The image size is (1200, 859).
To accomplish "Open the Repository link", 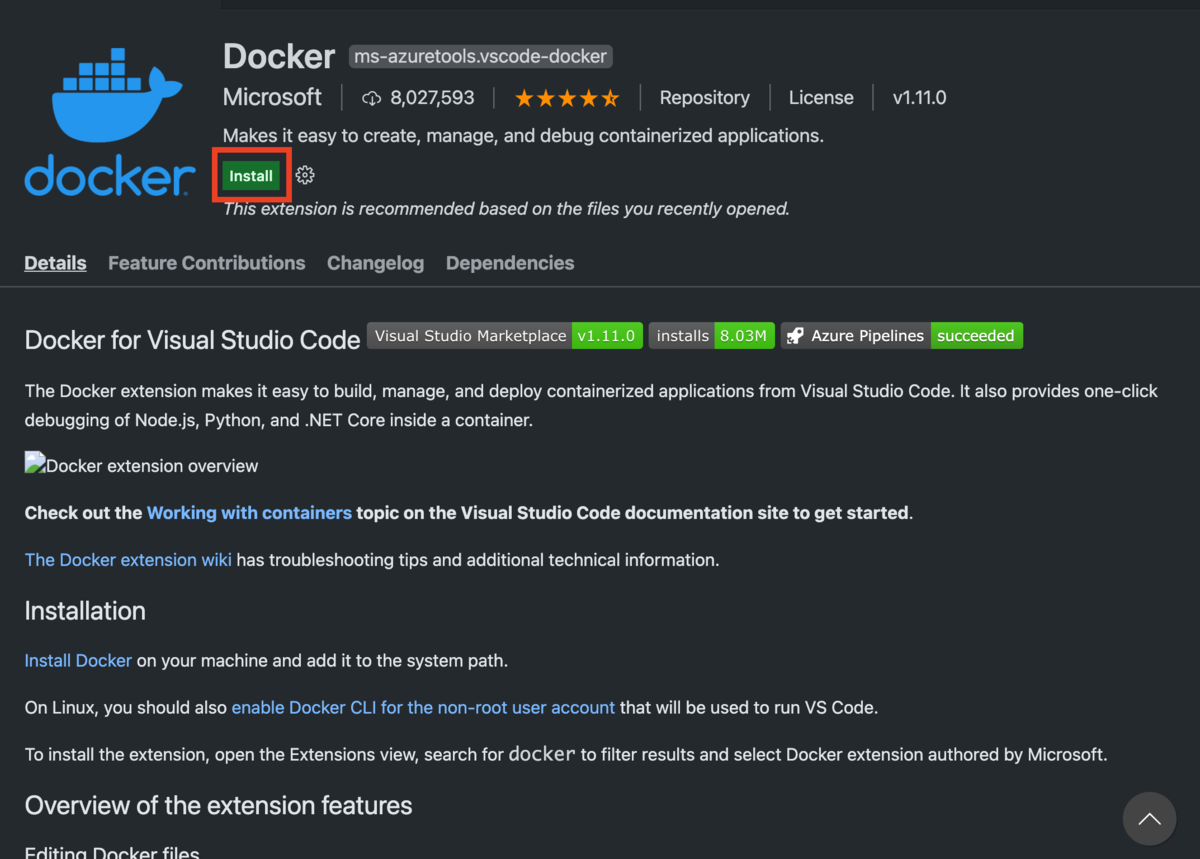I will pos(704,97).
